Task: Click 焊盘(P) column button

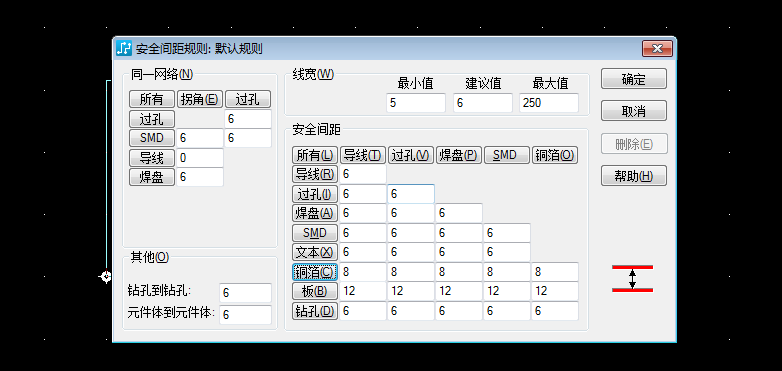Action: pos(459,155)
